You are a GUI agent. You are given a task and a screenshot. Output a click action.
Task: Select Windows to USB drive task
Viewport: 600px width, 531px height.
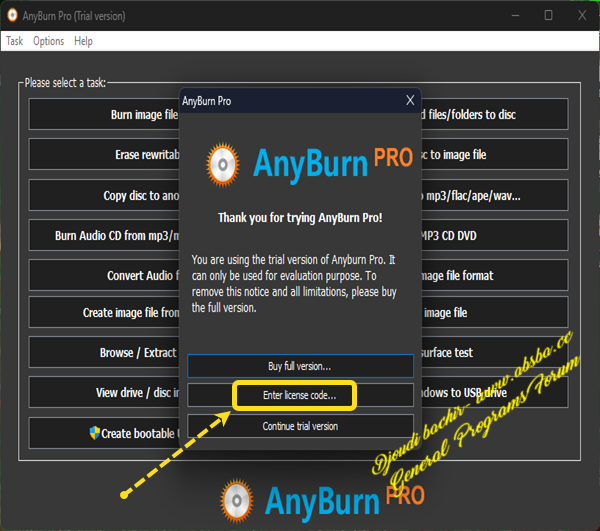point(495,393)
